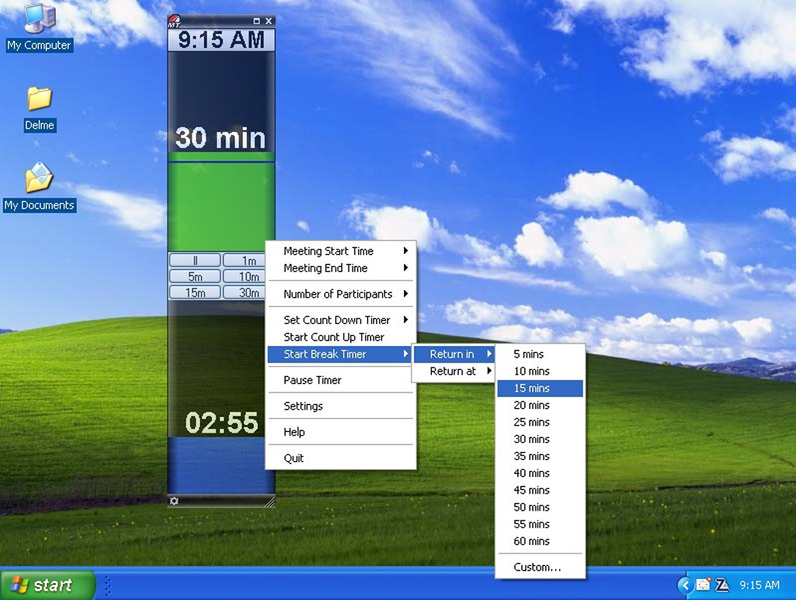Screen dimensions: 796x600
Task: Open Set Count Down Timer submenu
Action: click(x=341, y=320)
